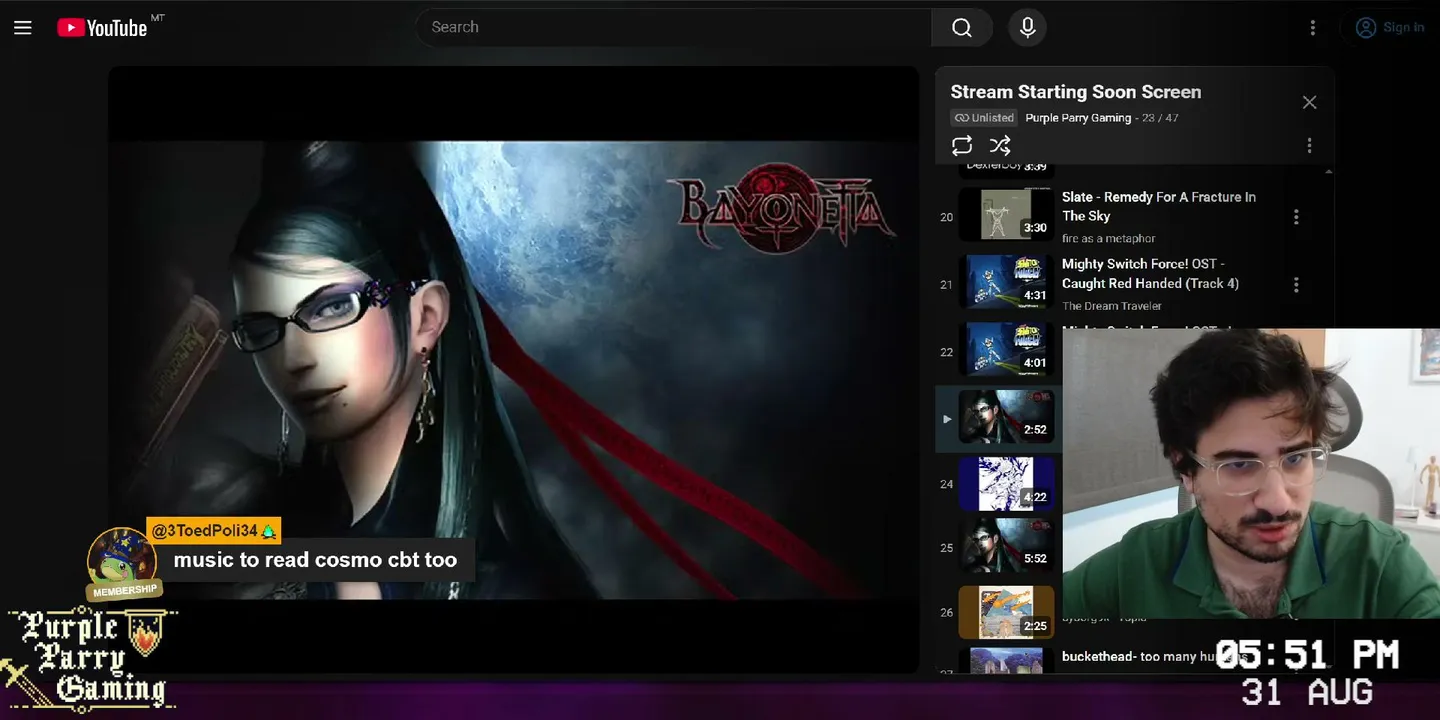The height and width of the screenshot is (720, 1440).
Task: Open Purple Parry Gaming channel link in playlist header
Action: pyautogui.click(x=1078, y=118)
